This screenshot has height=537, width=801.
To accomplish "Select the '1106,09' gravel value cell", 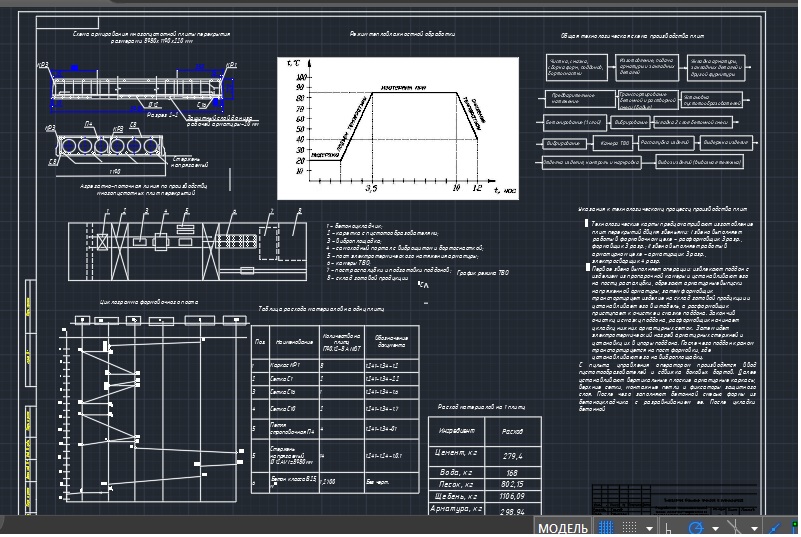I will [513, 496].
